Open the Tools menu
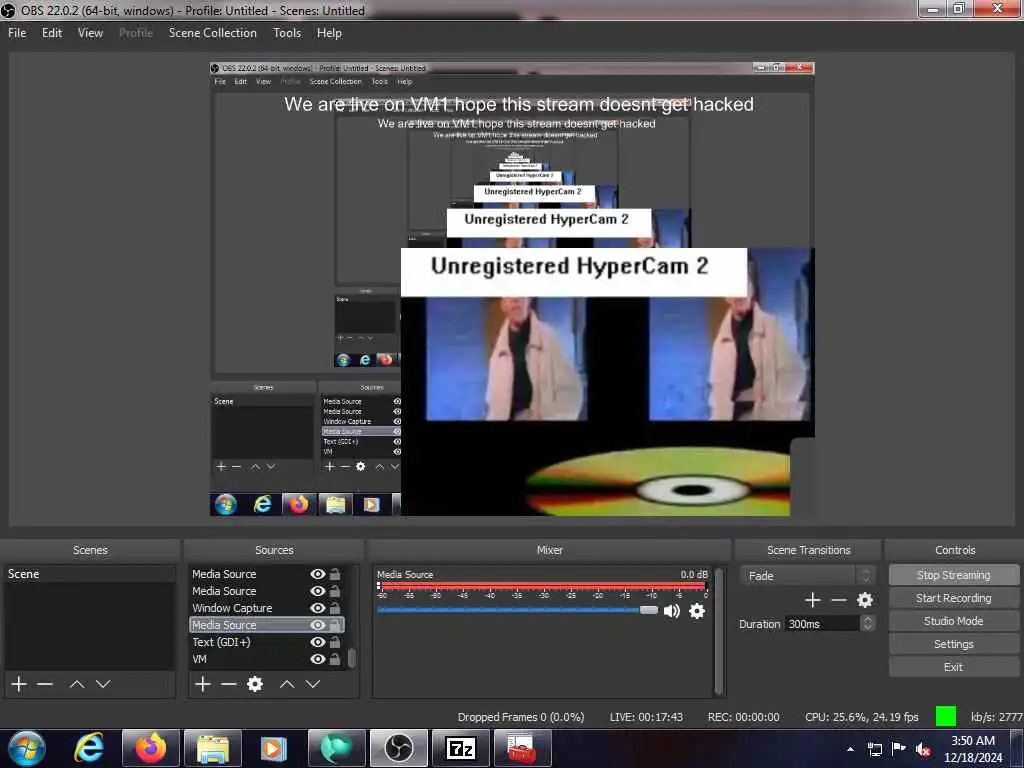 tap(287, 33)
